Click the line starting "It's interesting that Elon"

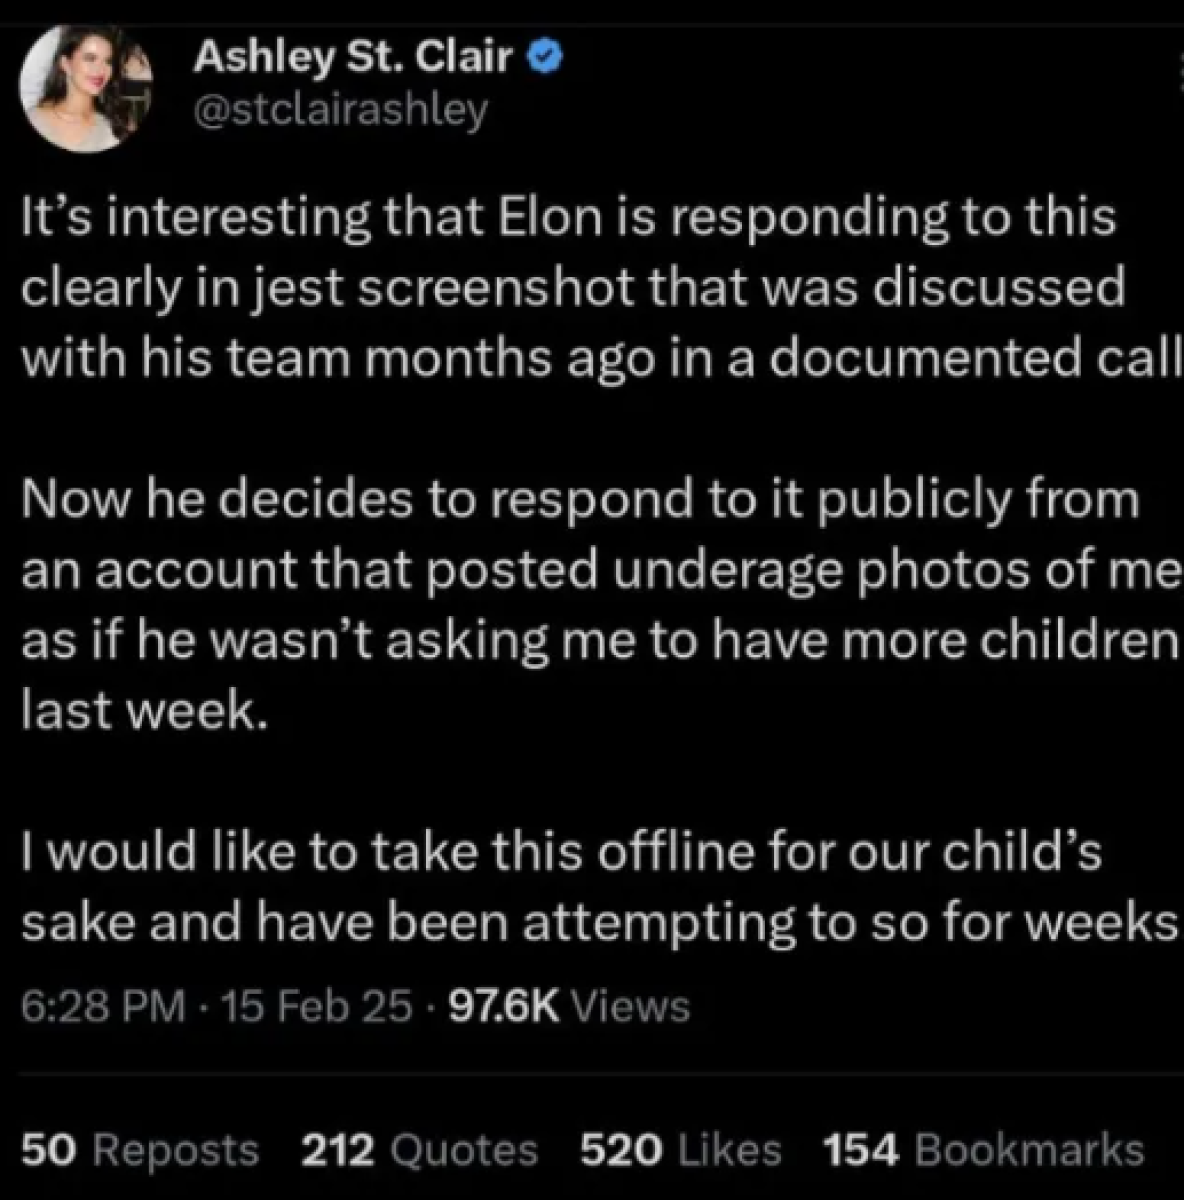pyautogui.click(x=568, y=217)
